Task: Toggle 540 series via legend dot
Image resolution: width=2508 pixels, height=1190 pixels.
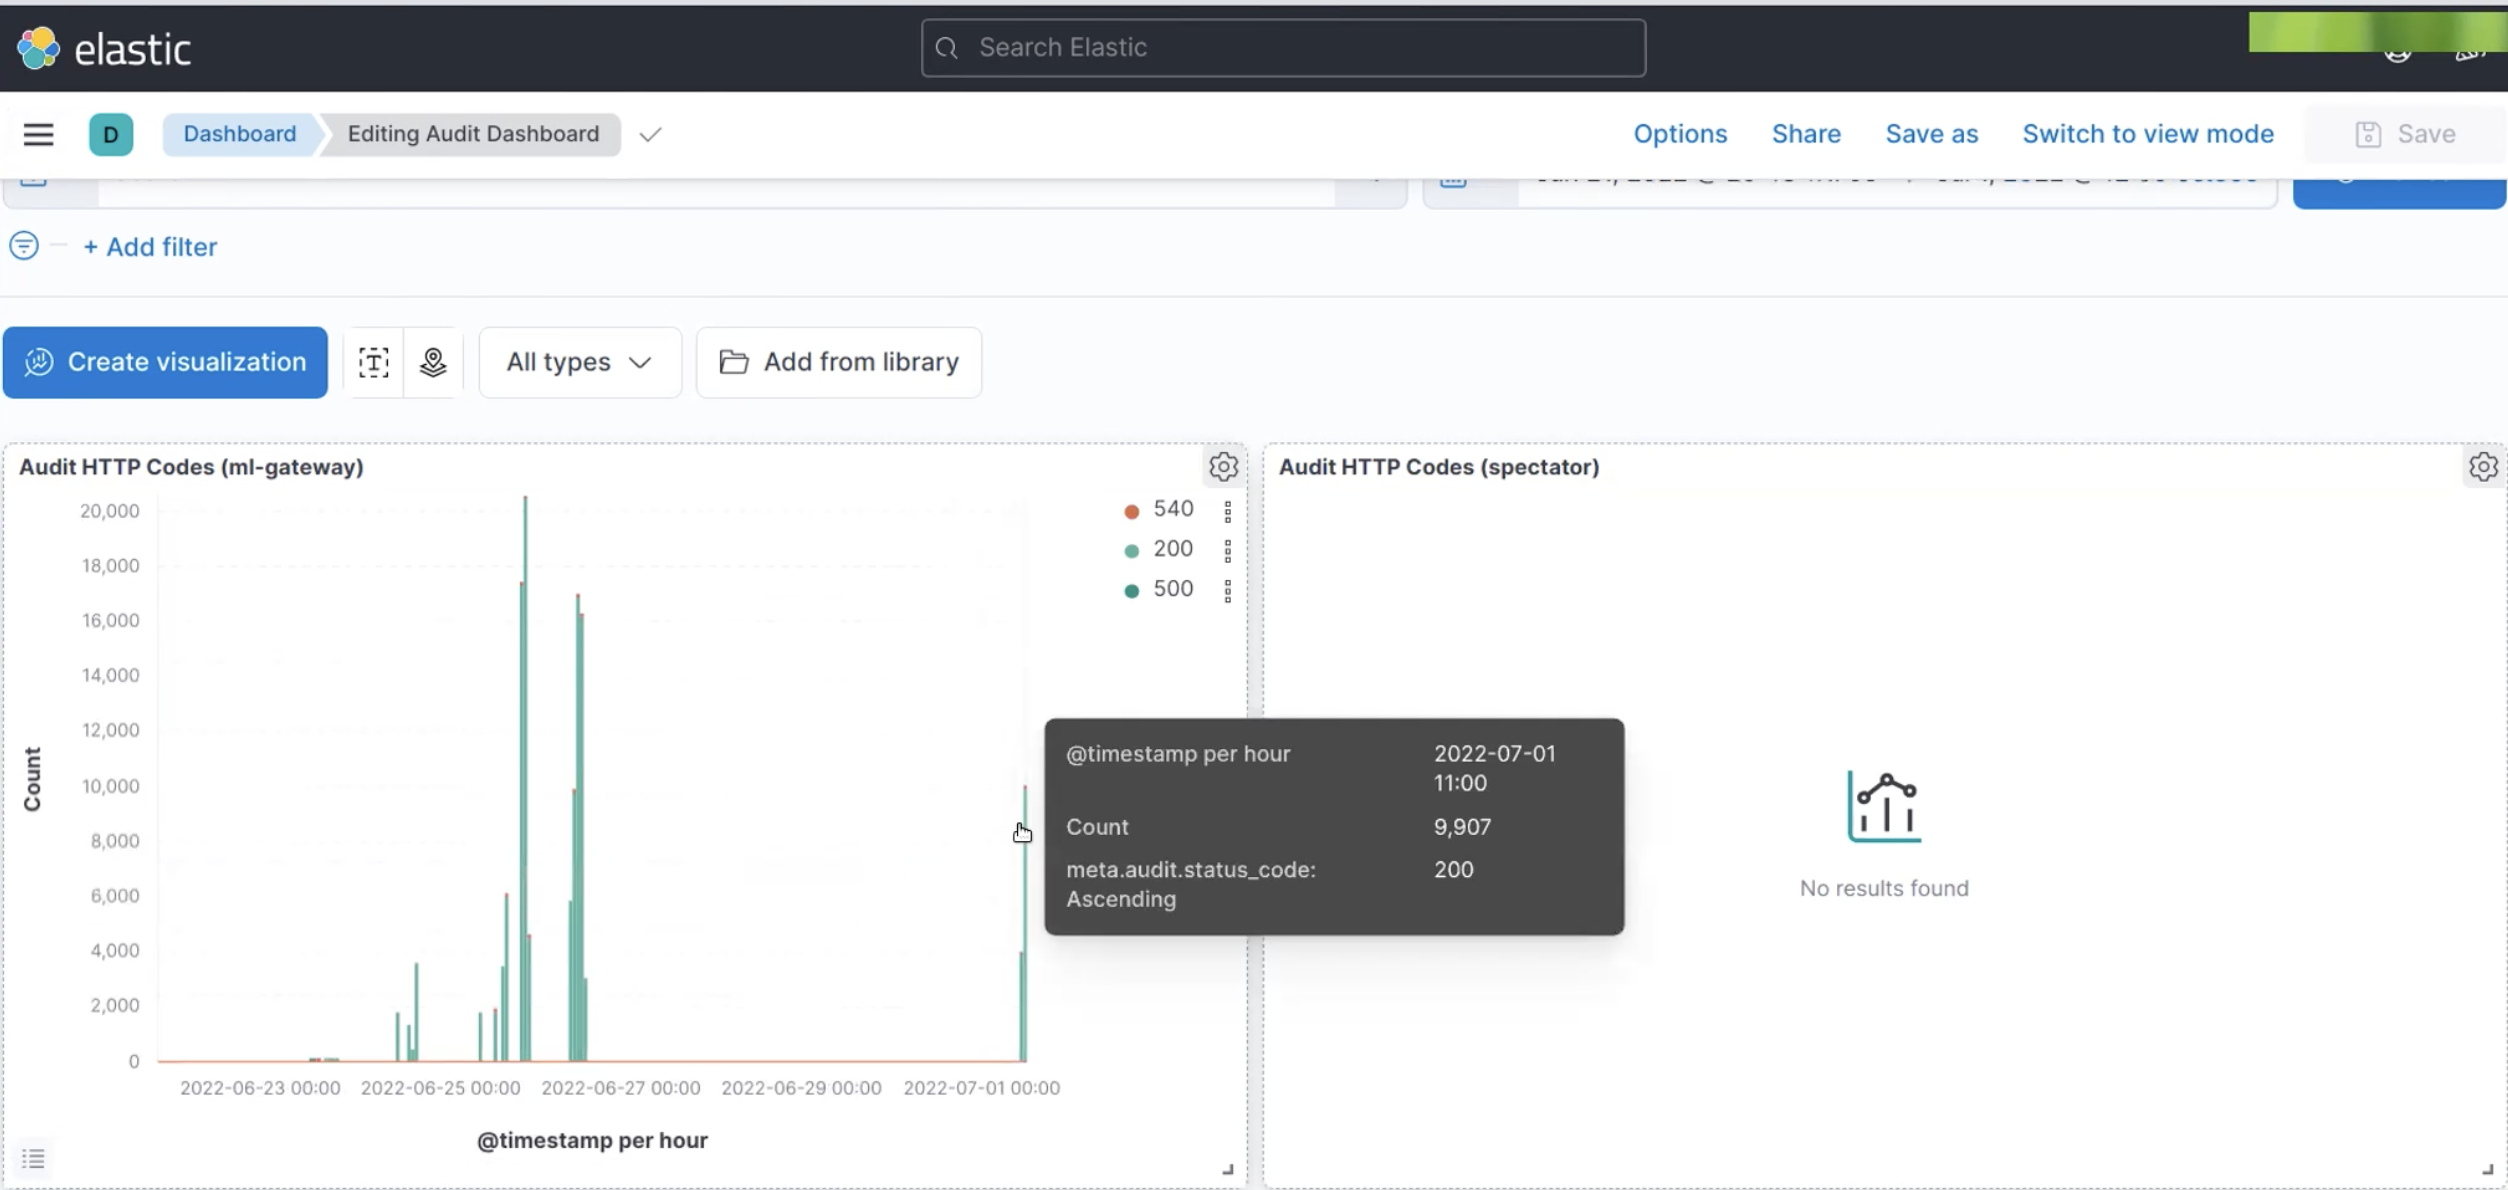Action: pos(1131,511)
